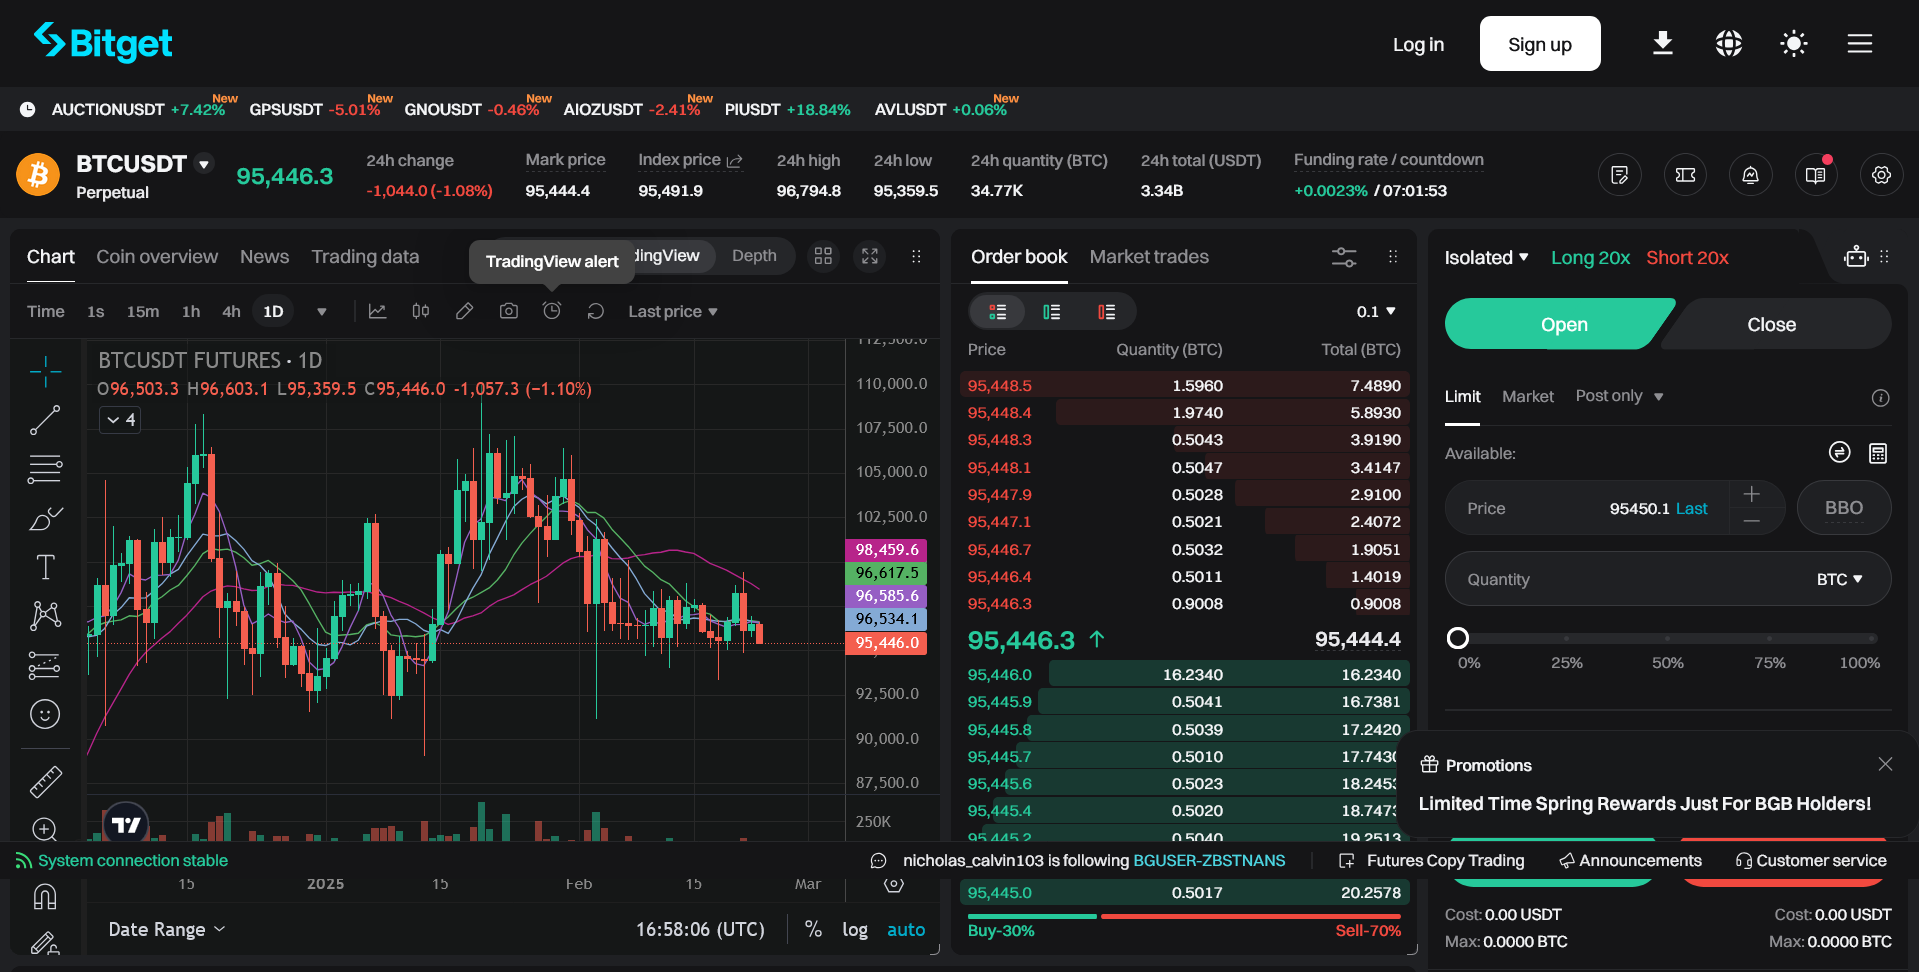Change the quantity unit BTC dropdown
Viewport: 1919px width, 972px height.
[1840, 579]
